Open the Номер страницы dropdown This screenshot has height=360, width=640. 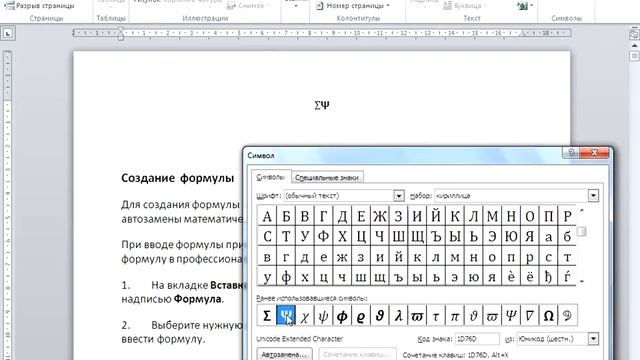pyautogui.click(x=353, y=6)
